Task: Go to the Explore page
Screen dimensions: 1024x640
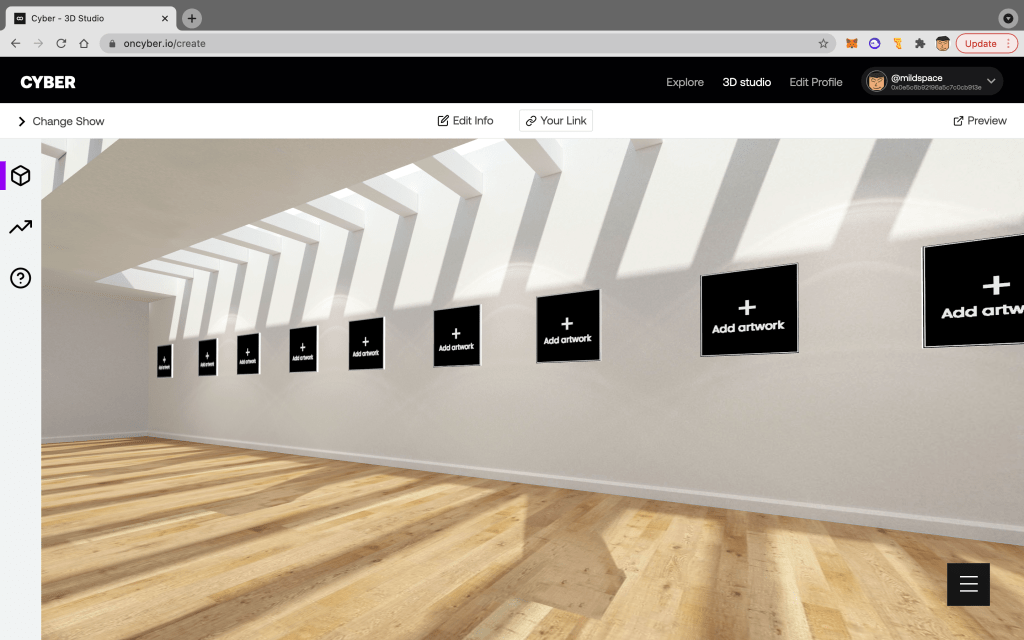Action: pyautogui.click(x=685, y=82)
